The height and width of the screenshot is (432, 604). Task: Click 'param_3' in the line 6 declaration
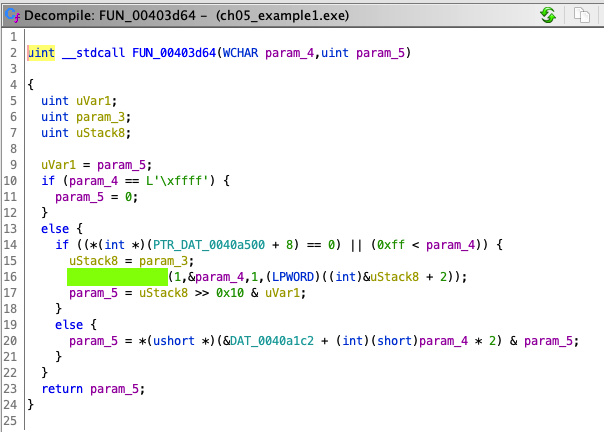[101, 117]
